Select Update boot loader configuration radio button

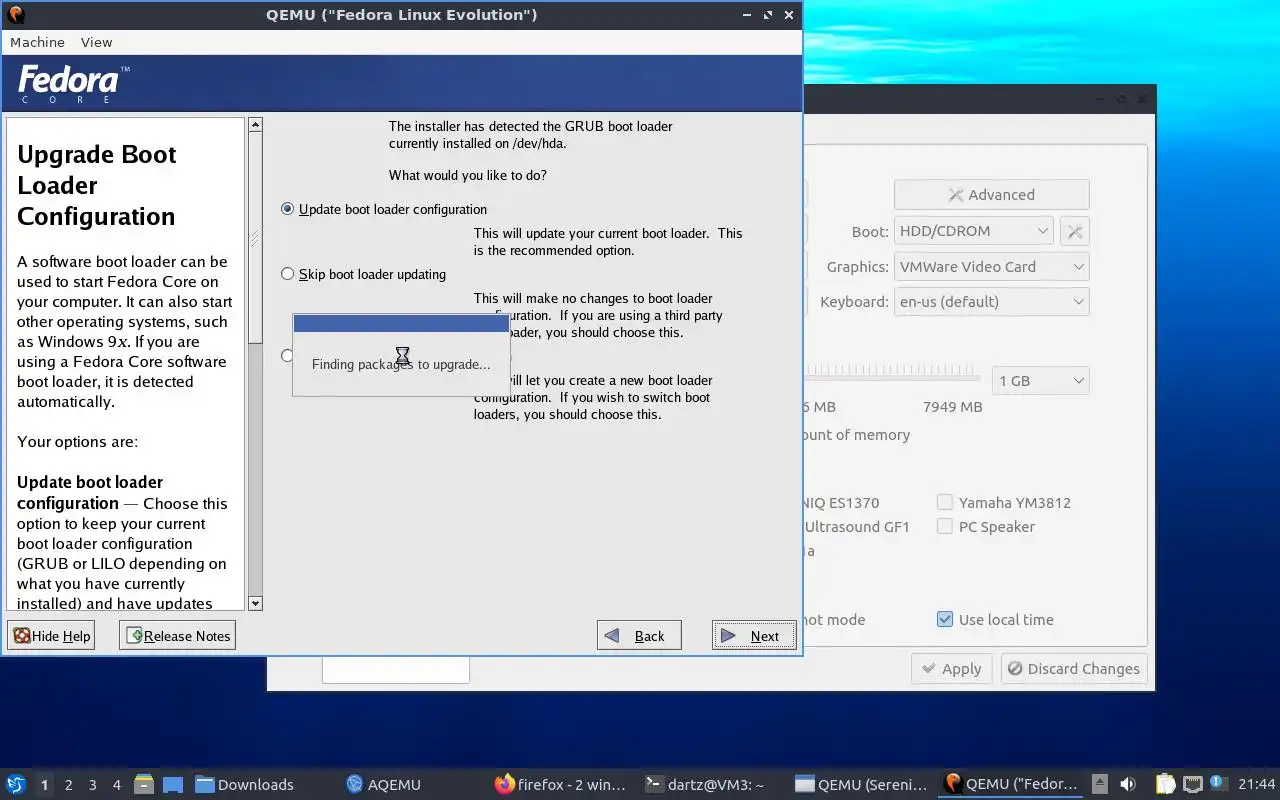click(x=288, y=209)
